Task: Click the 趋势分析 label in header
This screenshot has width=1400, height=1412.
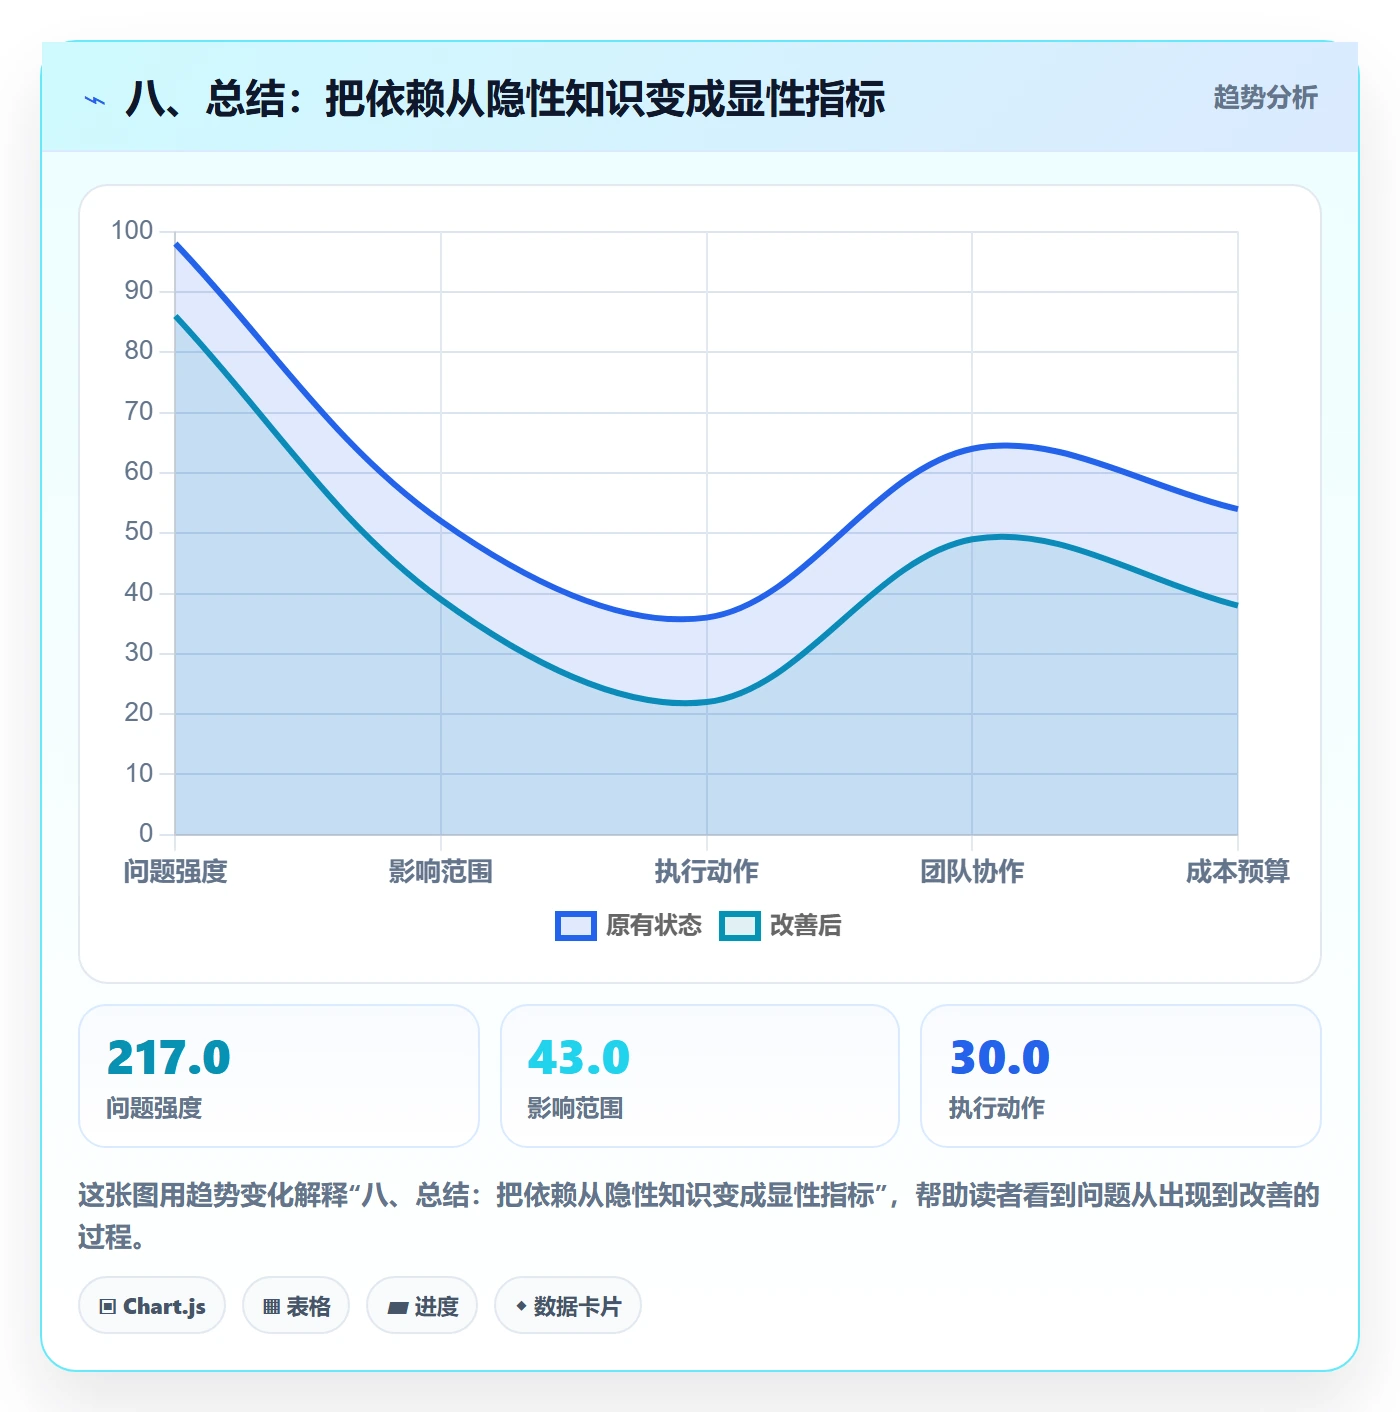Action: (x=1265, y=98)
